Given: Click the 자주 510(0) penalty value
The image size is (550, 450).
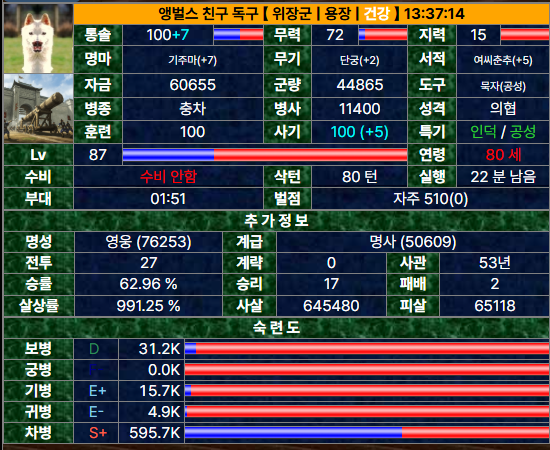Looking at the screenshot, I should click(x=430, y=199).
